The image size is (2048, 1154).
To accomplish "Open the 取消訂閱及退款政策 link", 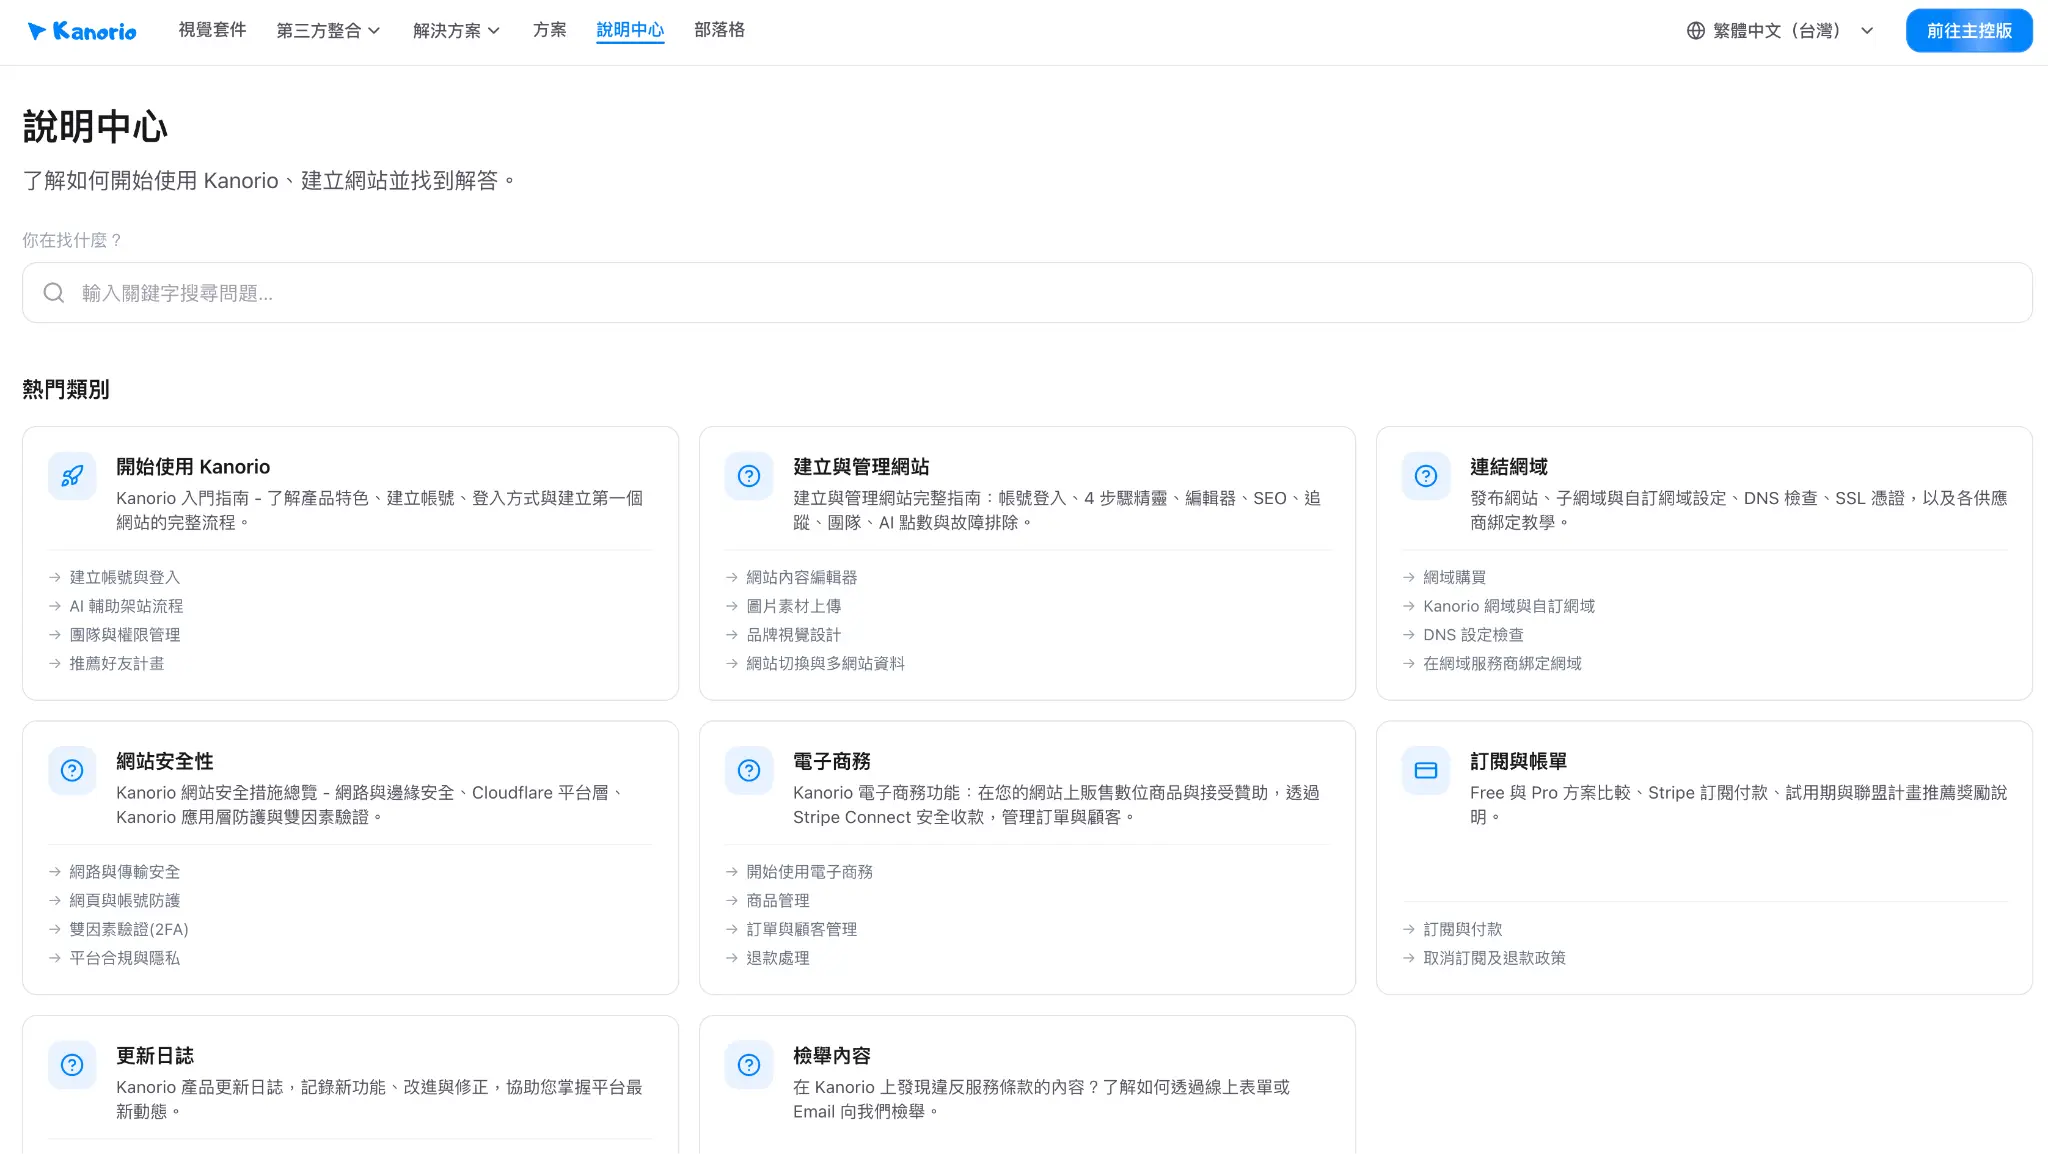I will click(1494, 958).
